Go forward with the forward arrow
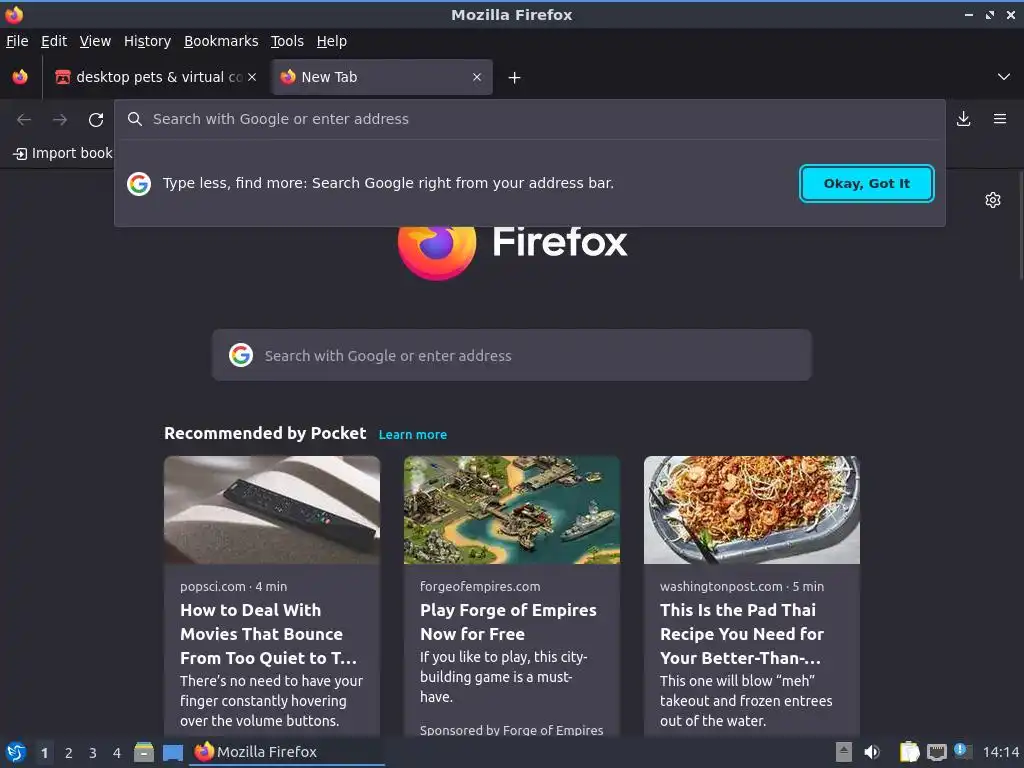 click(x=60, y=120)
